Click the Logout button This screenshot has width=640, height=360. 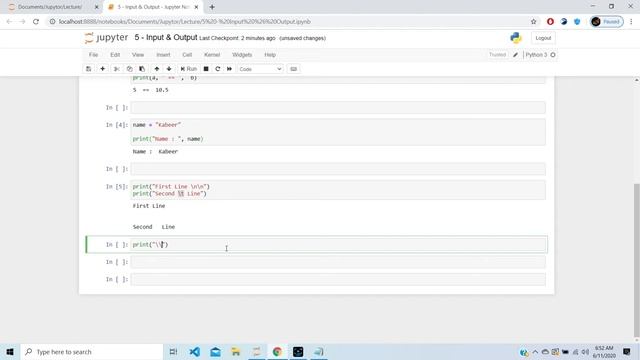pos(543,38)
